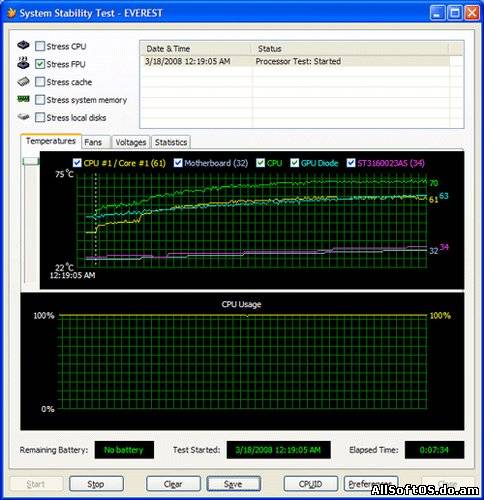Open the Statistics tab
The height and width of the screenshot is (500, 484).
(x=171, y=142)
